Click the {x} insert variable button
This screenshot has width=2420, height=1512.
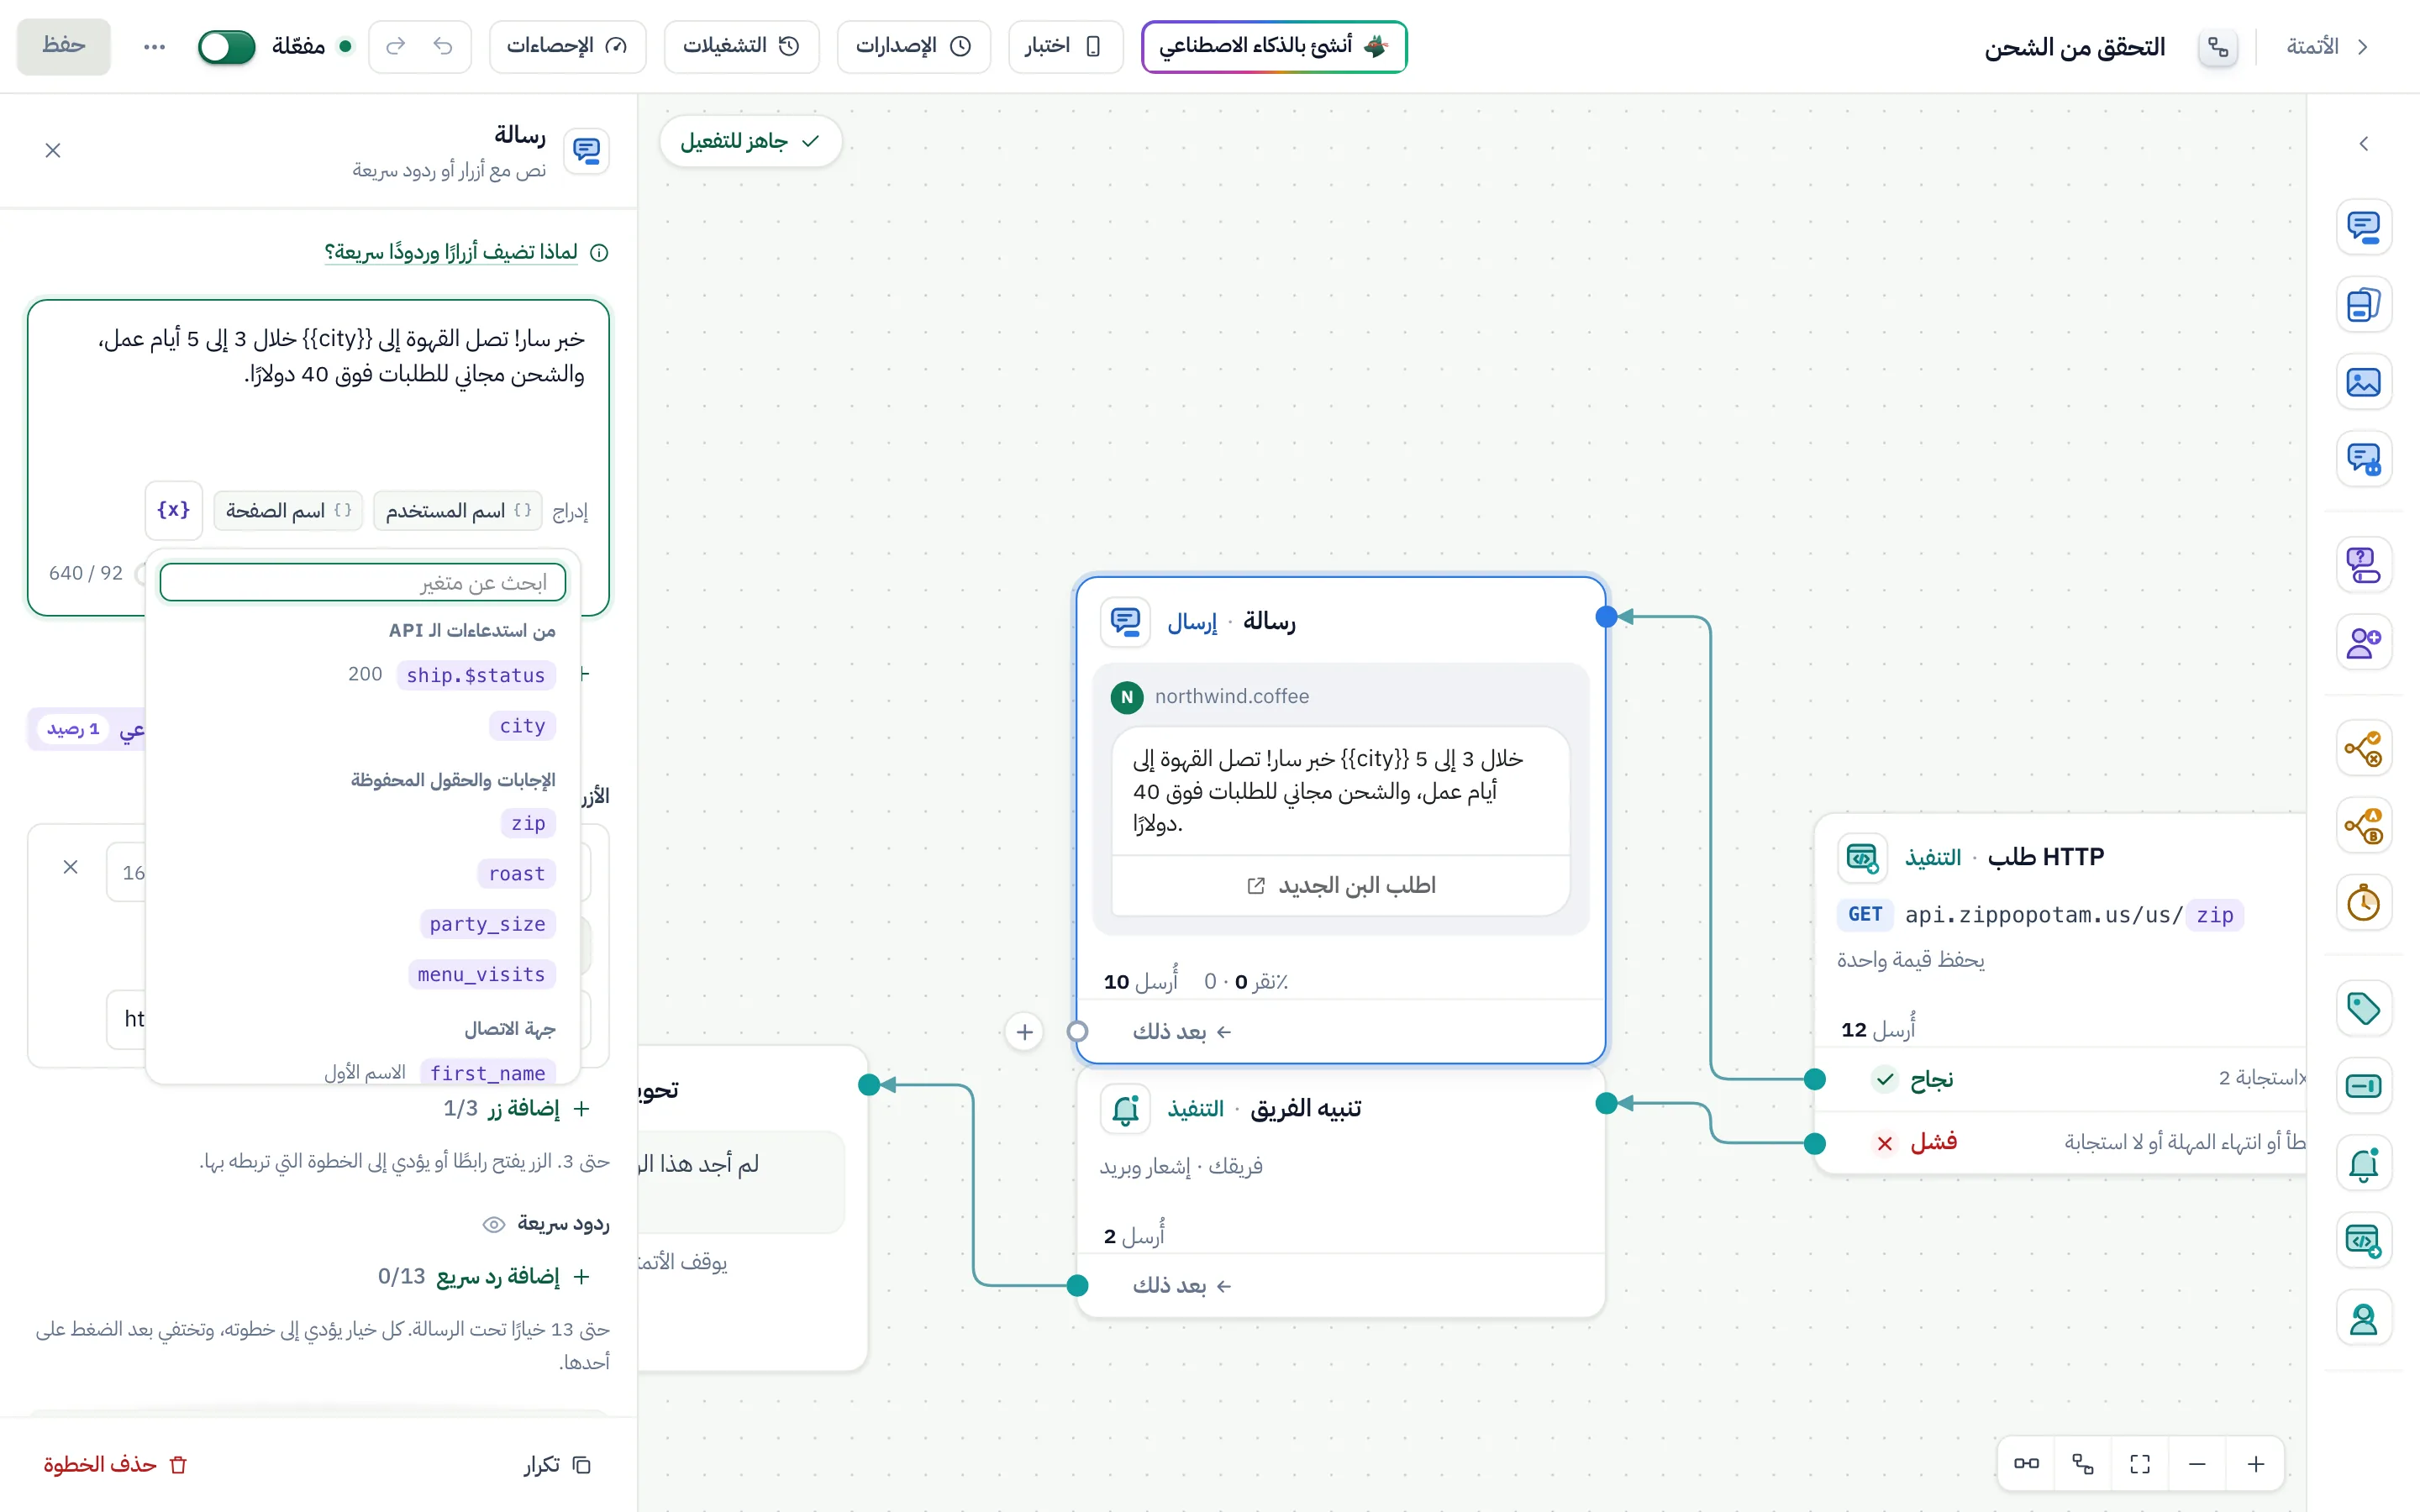coord(173,510)
